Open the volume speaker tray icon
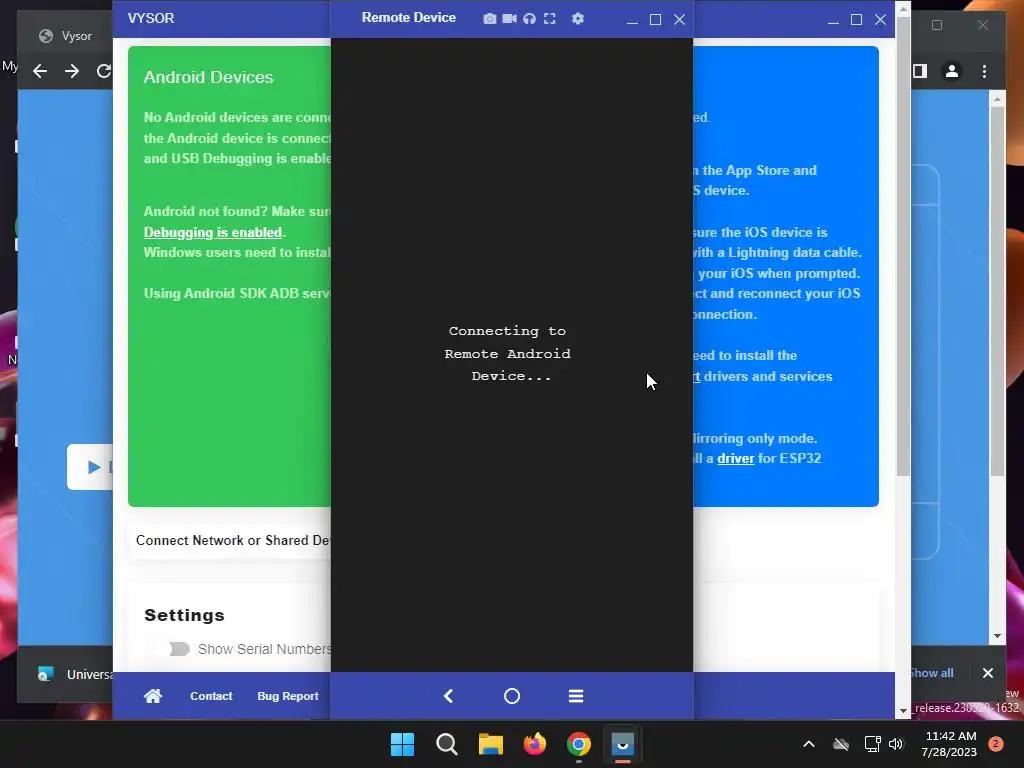Screen dimensions: 1024x768 pos(896,744)
